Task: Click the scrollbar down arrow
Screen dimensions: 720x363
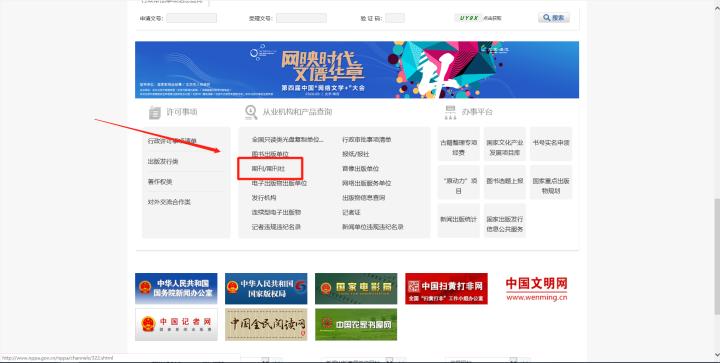Action: (716, 355)
